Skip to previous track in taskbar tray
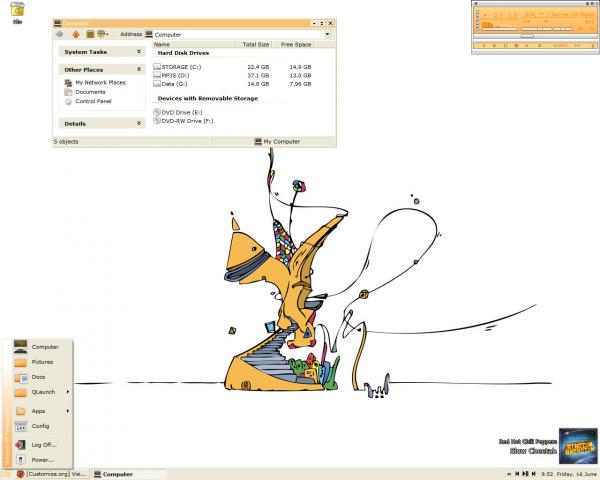600x480 pixels. tap(517, 474)
